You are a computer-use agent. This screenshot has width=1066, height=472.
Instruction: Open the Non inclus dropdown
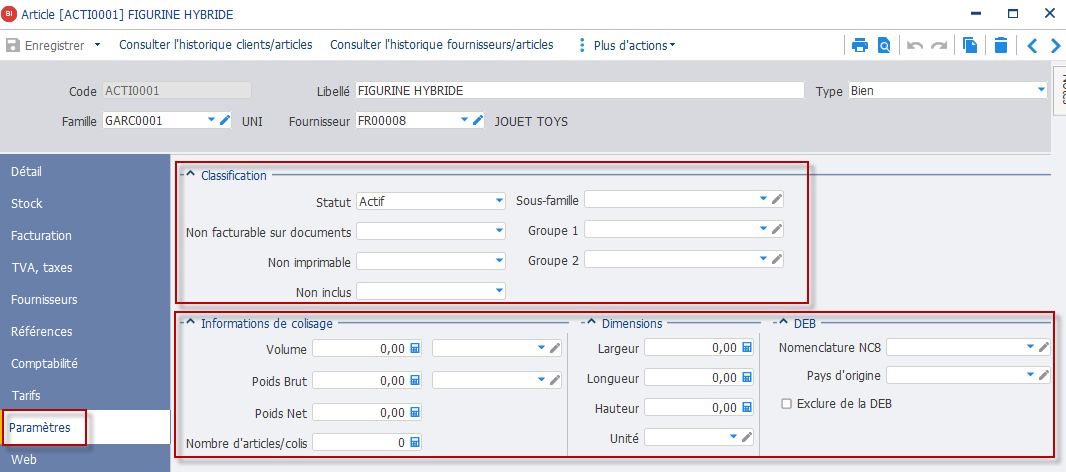(500, 291)
